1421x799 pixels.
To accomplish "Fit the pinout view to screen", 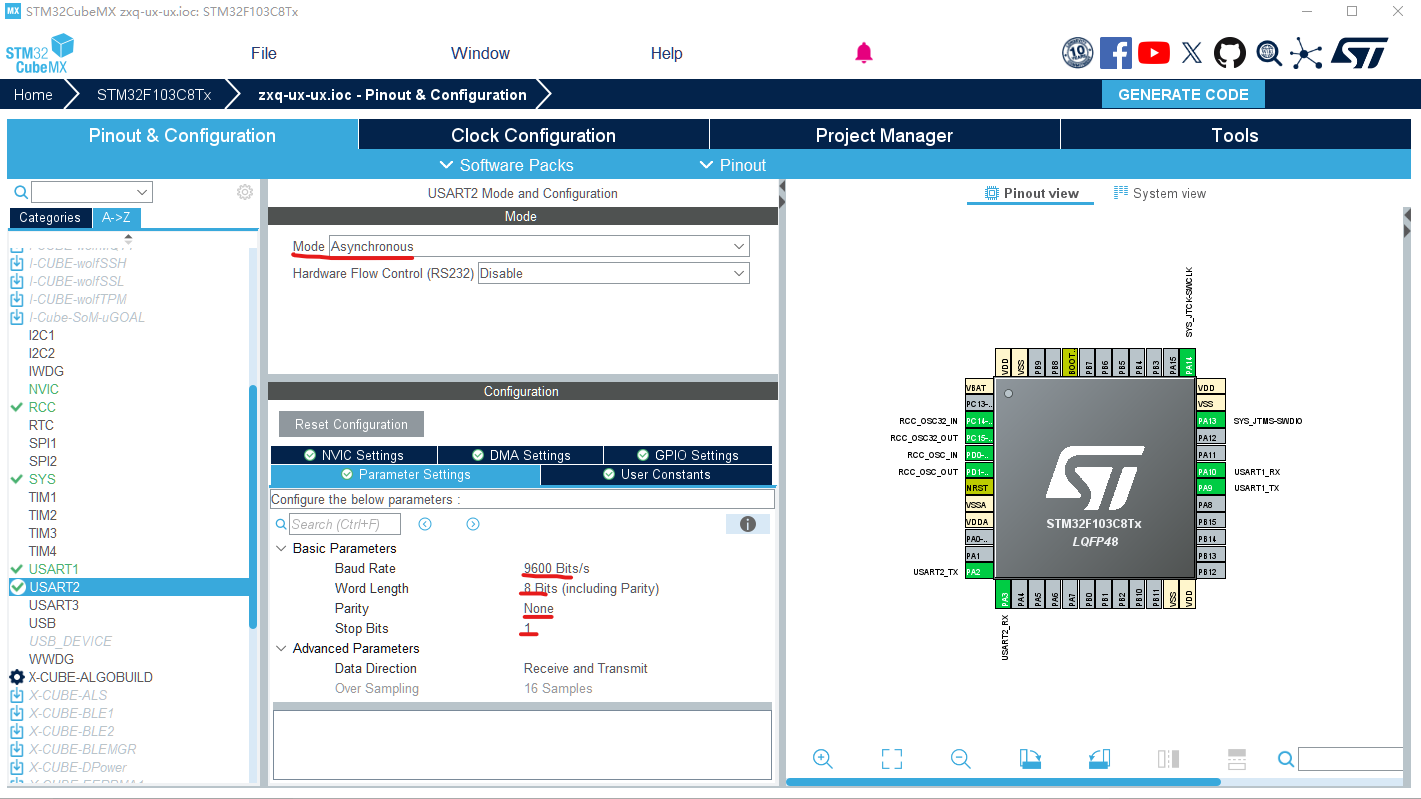I will tap(892, 758).
